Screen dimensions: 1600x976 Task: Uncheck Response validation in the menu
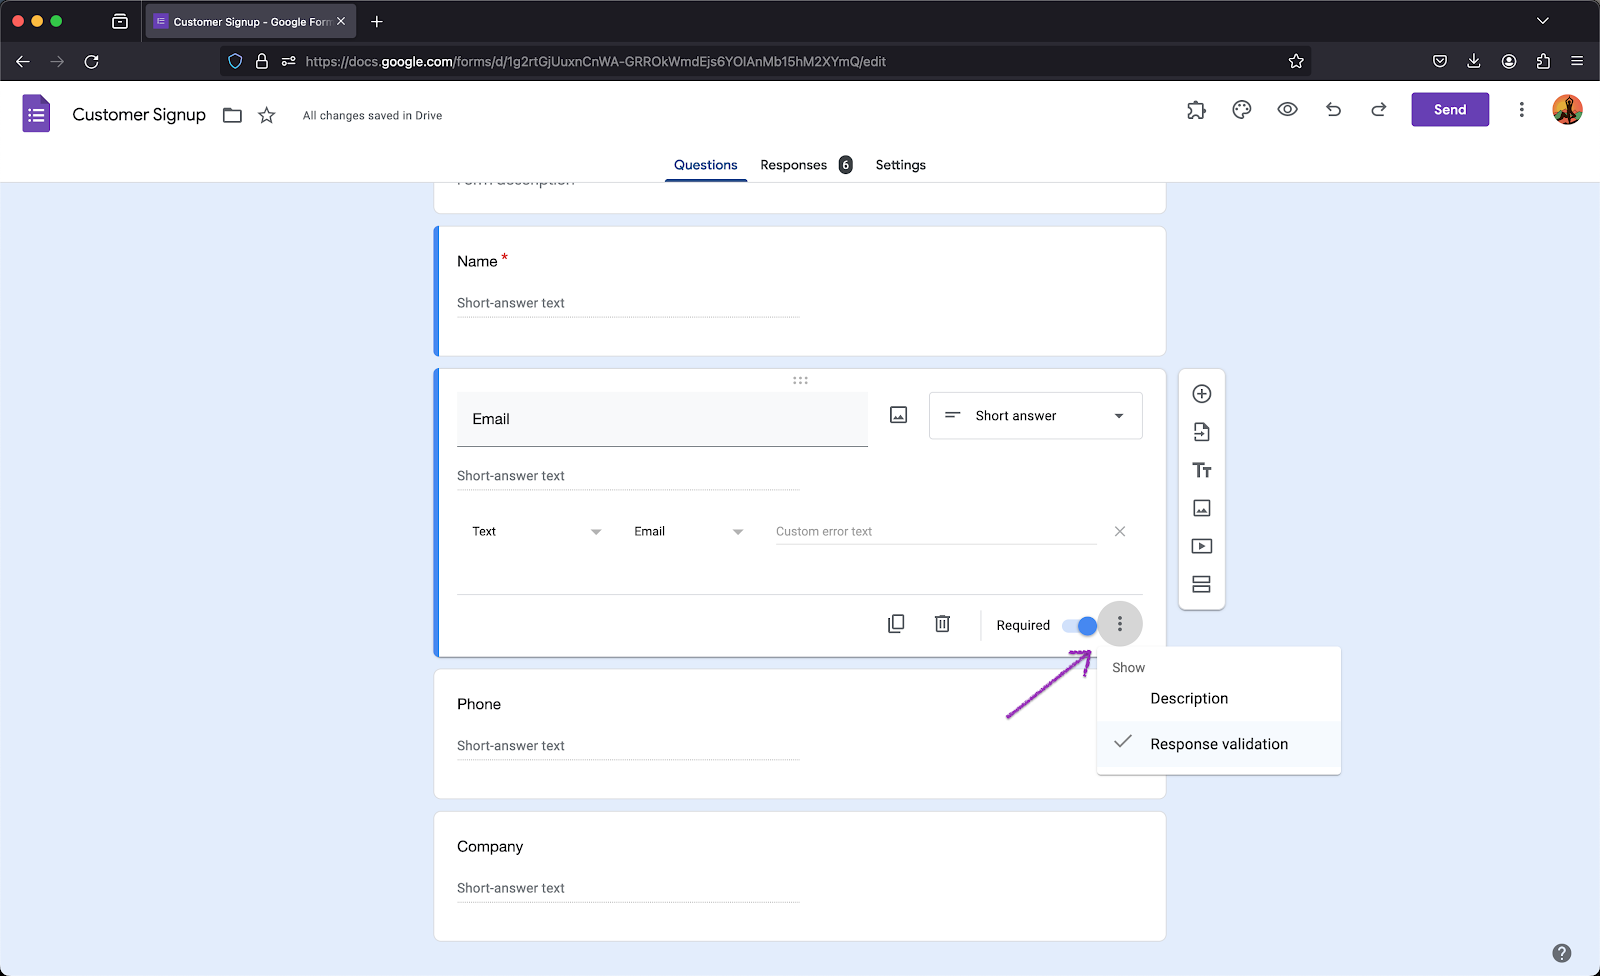[x=1218, y=744]
